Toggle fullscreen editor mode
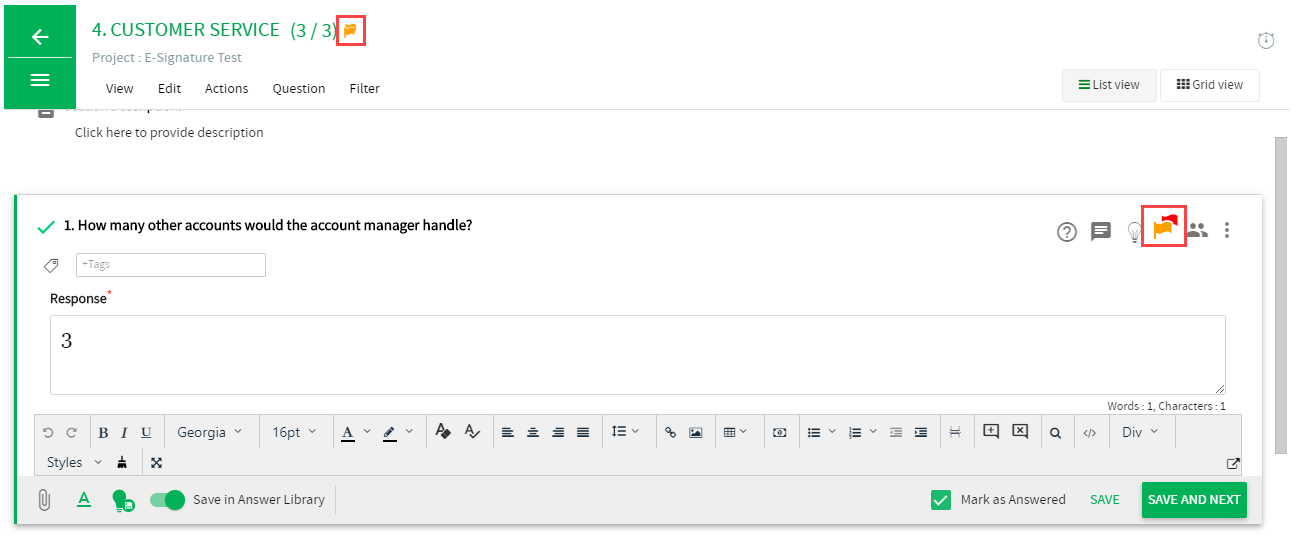This screenshot has width=1291, height=542. coord(156,462)
